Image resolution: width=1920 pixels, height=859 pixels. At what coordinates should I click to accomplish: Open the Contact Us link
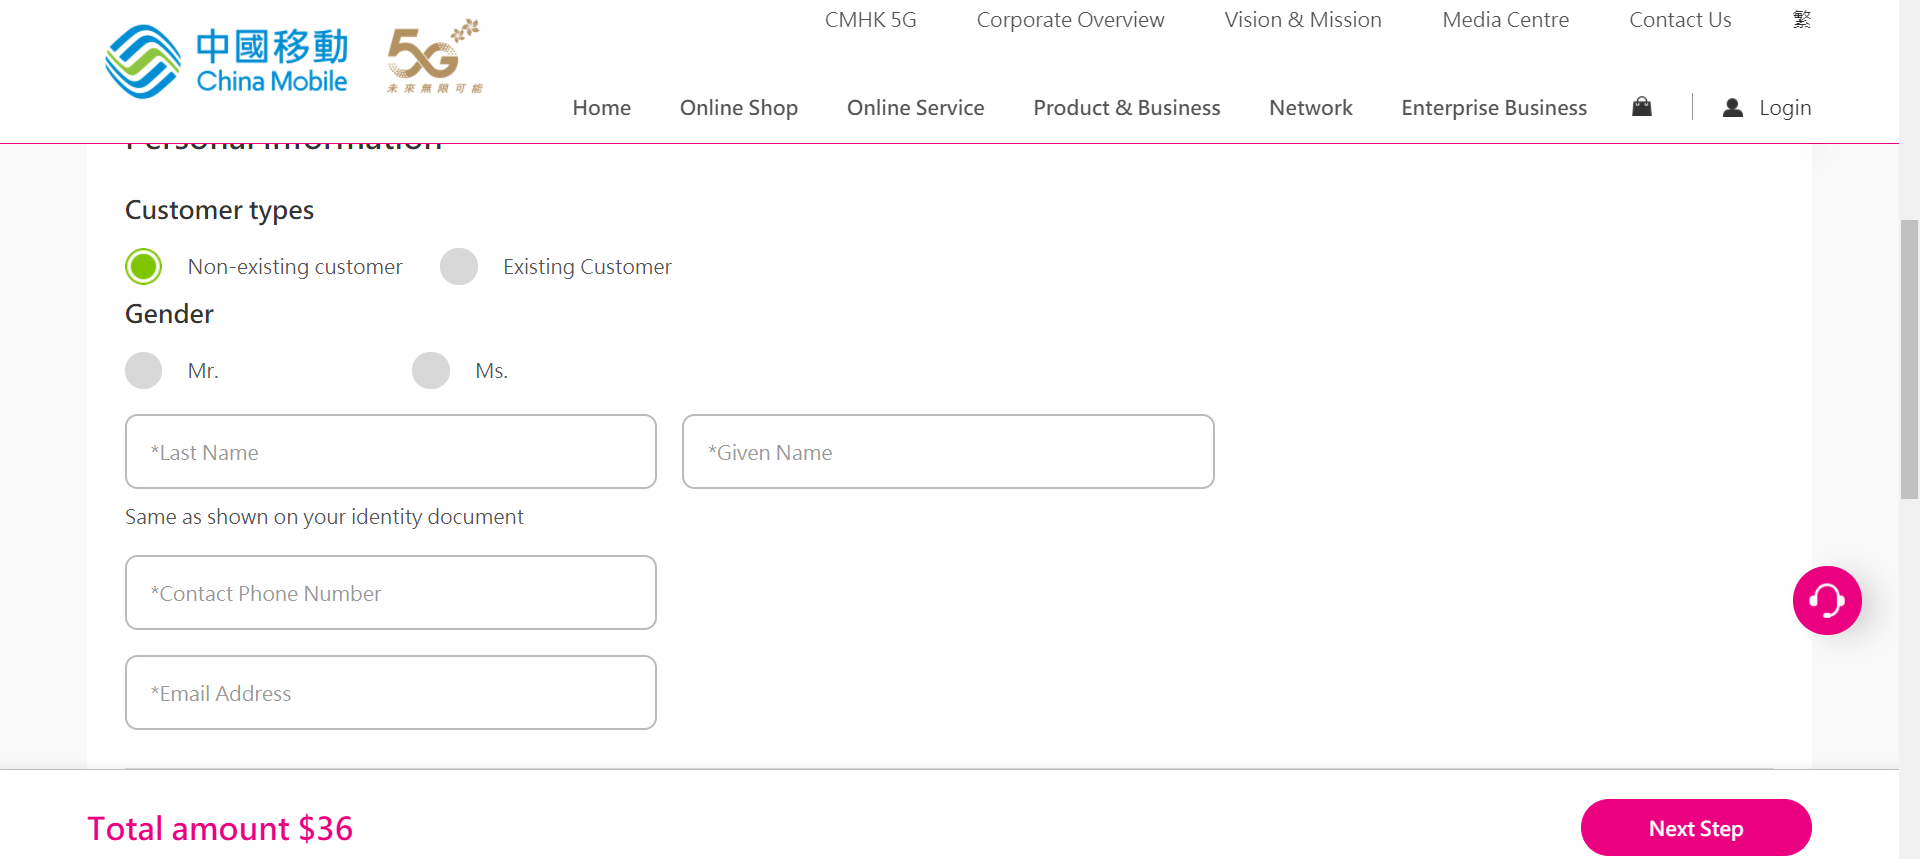pos(1680,20)
